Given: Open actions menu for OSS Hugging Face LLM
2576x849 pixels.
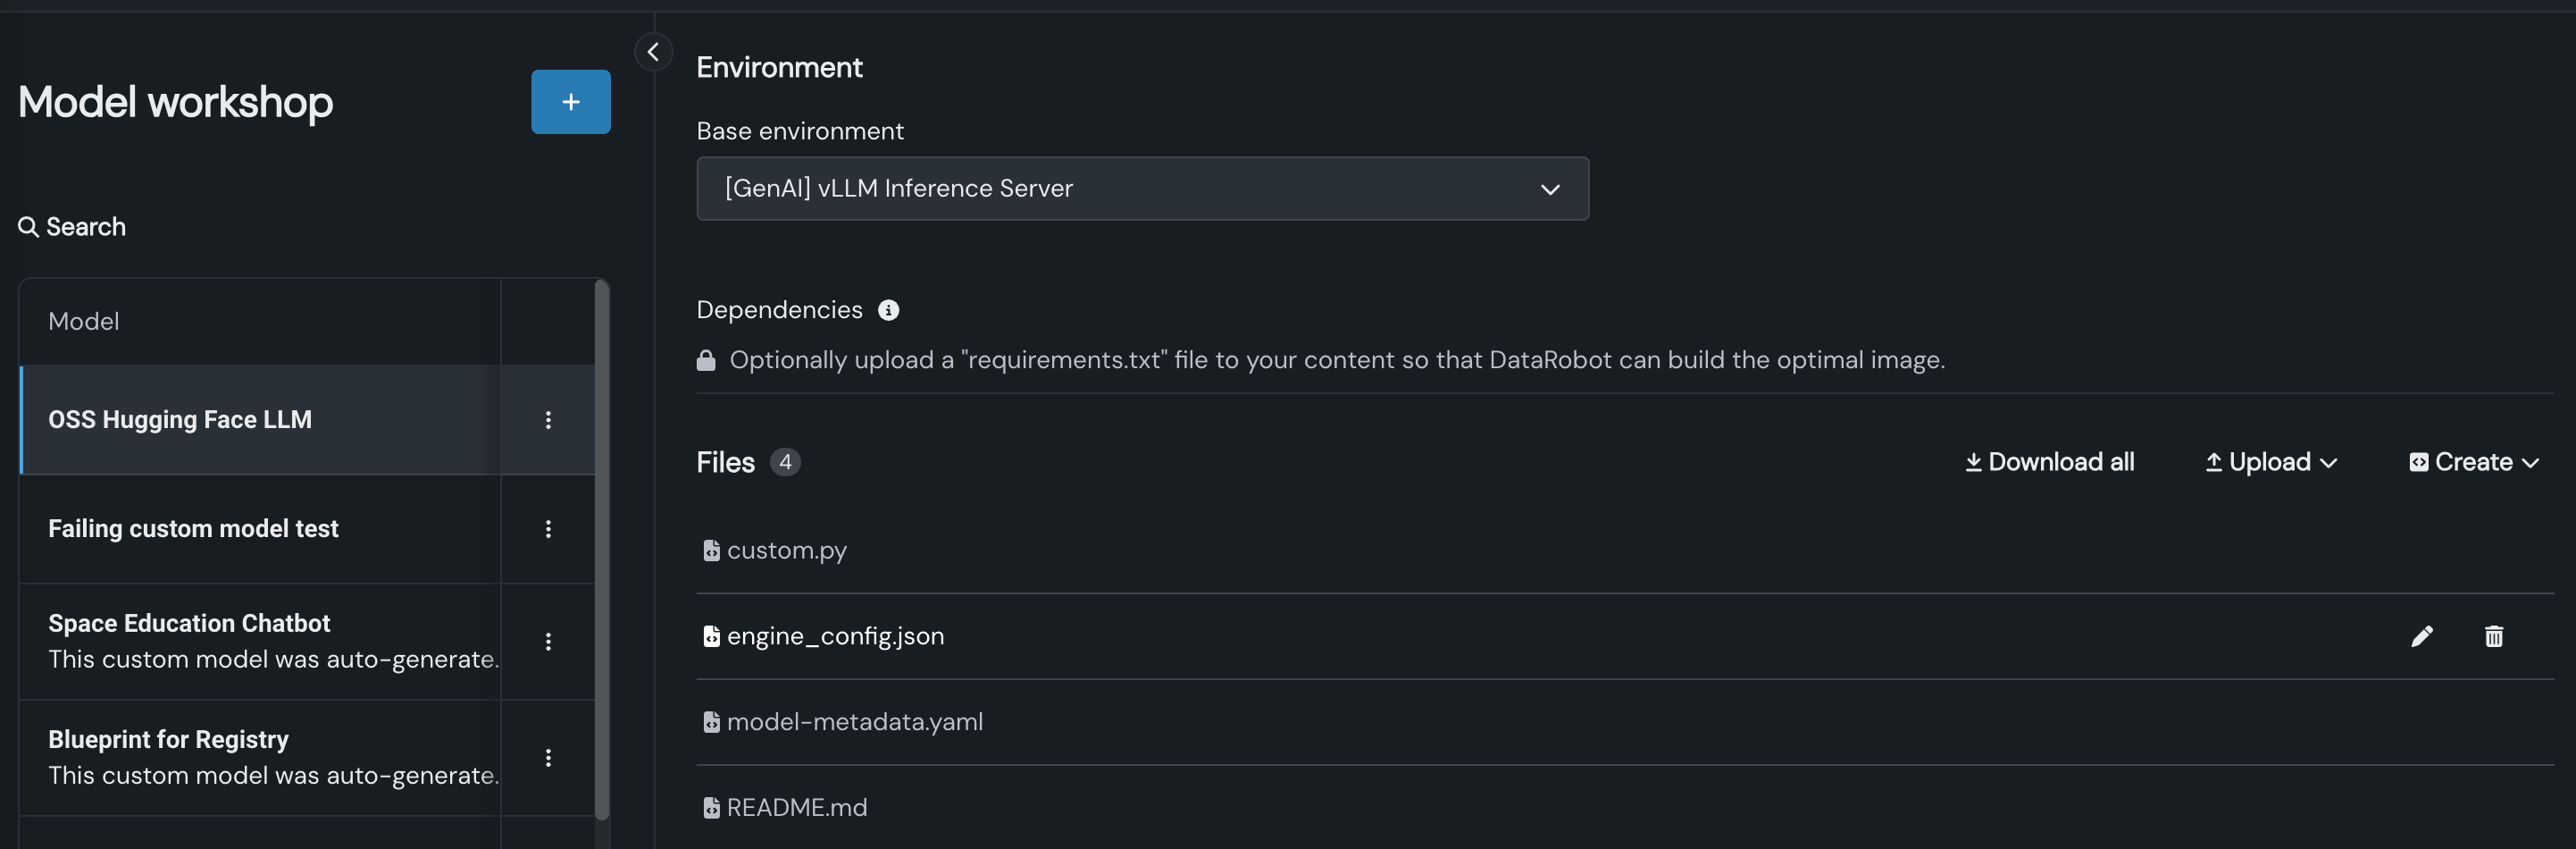Looking at the screenshot, I should pos(547,420).
